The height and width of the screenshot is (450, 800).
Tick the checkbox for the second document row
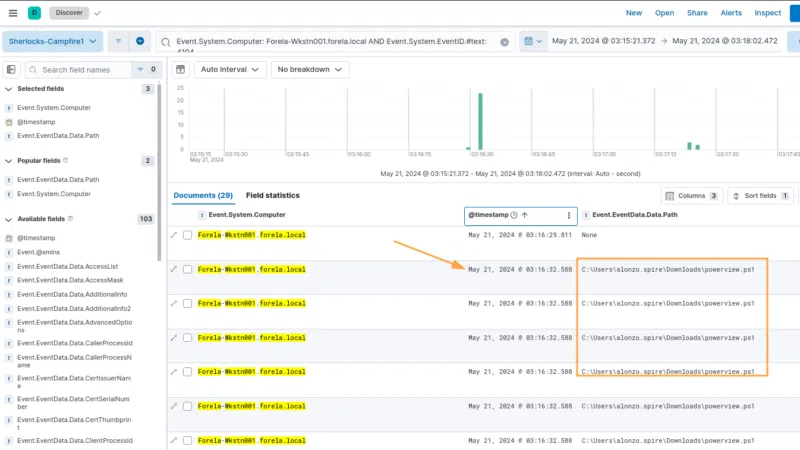coord(187,269)
